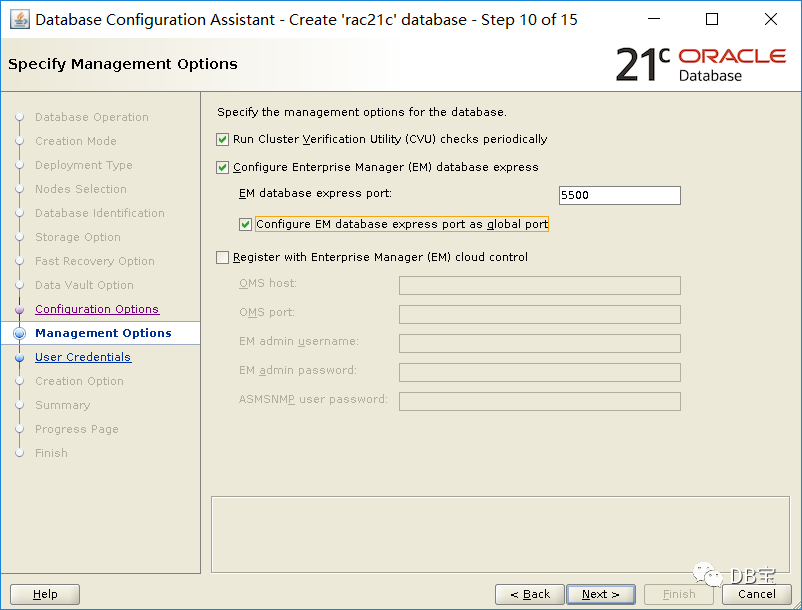This screenshot has width=802, height=610.
Task: Click the empty message area at bottom
Action: point(500,534)
